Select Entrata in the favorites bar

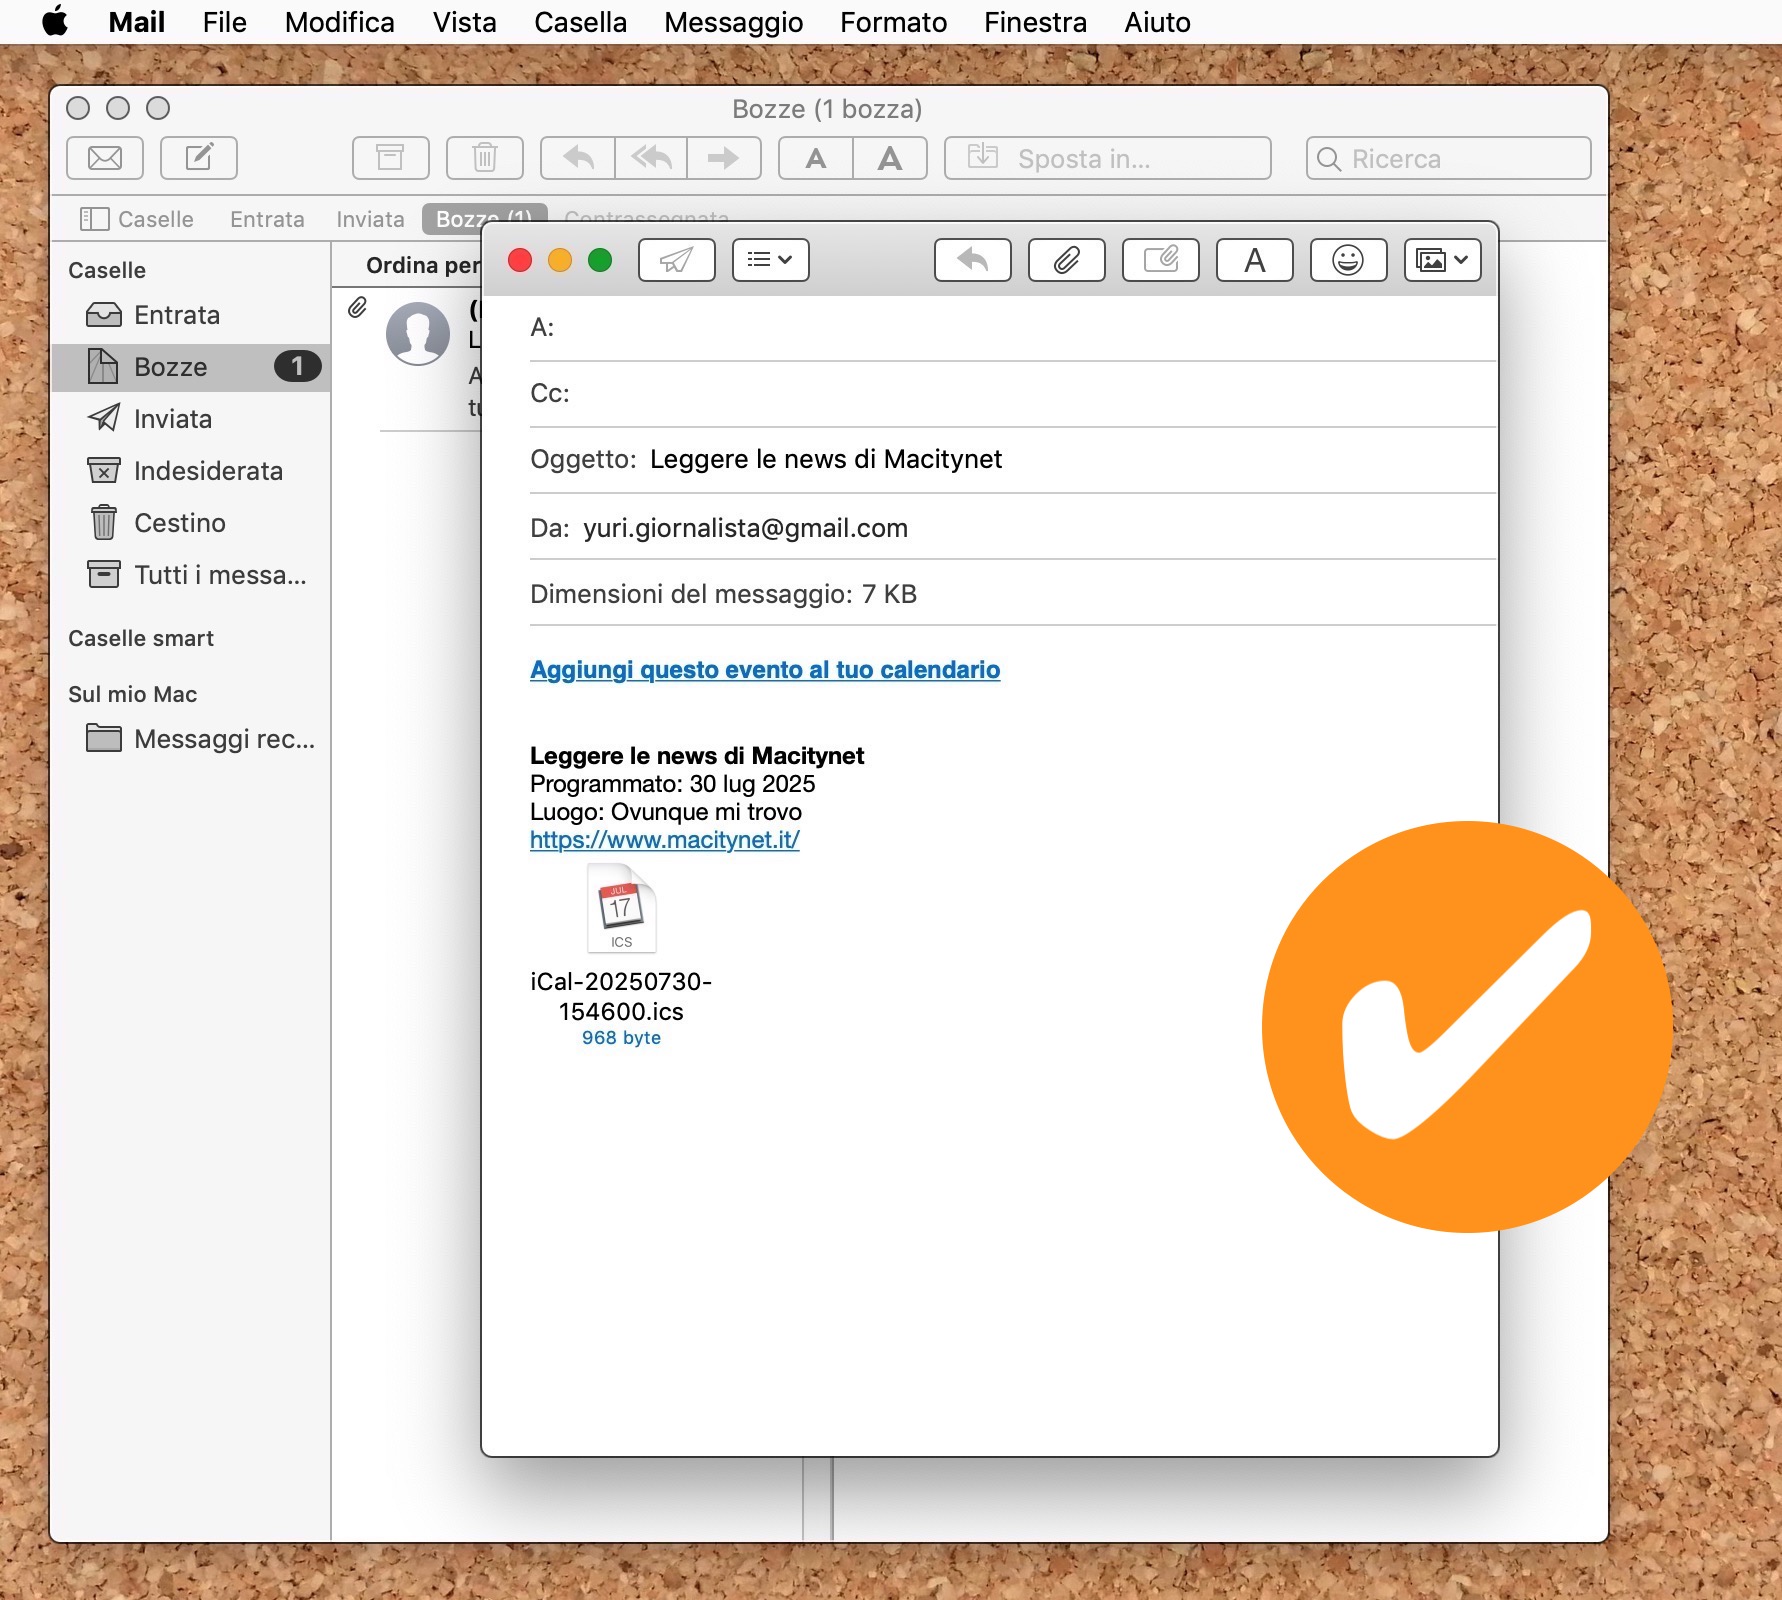267,219
